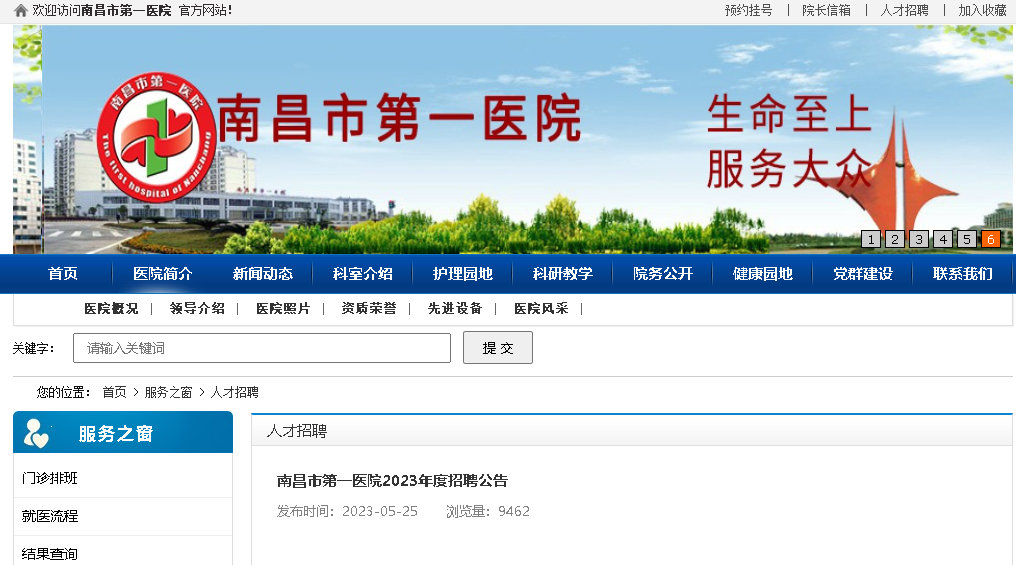Screen dimensions: 1016x565
Task: Click the home icon beside the welcome text
Action: [x=21, y=10]
